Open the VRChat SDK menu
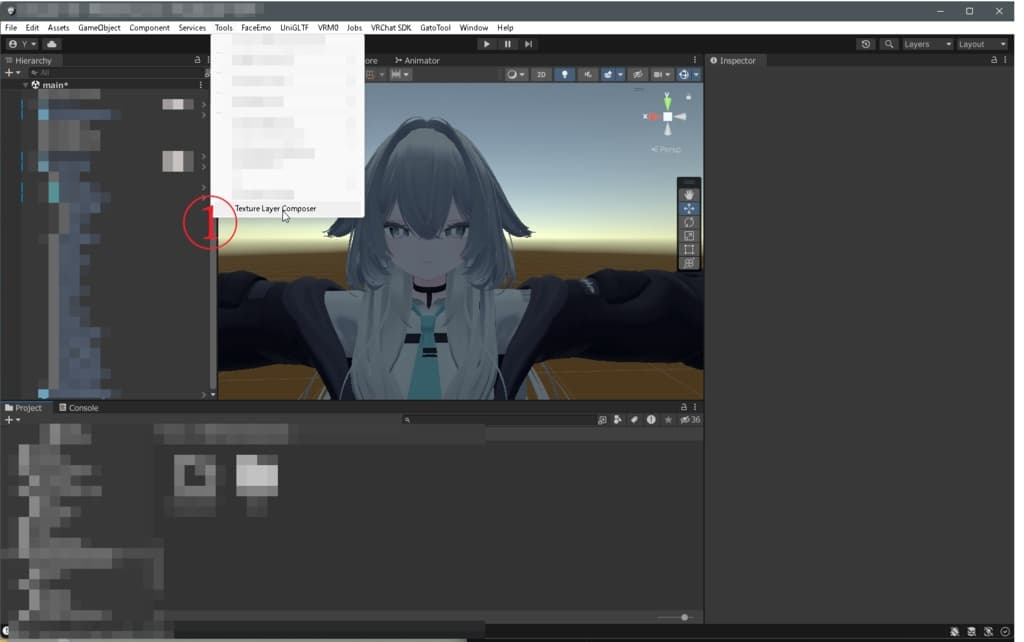Viewport: 1024px width, 642px height. pyautogui.click(x=390, y=28)
